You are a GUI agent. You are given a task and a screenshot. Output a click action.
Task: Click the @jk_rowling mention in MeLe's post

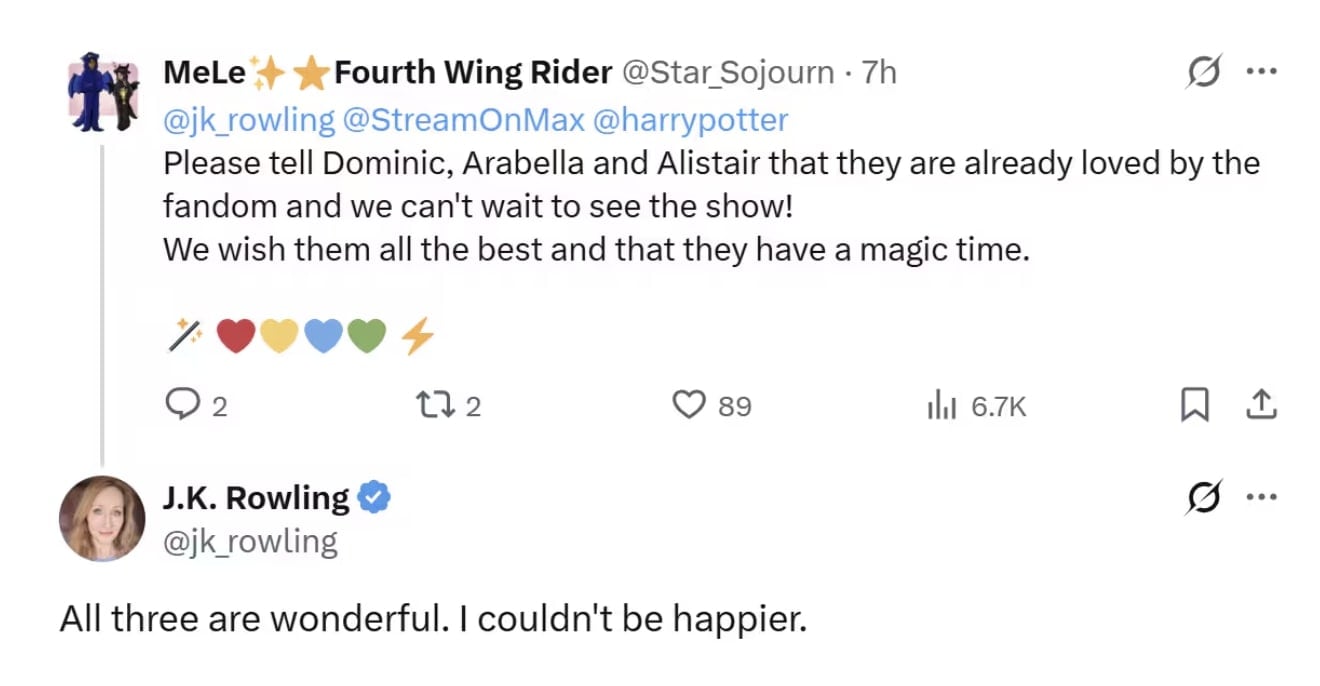tap(249, 120)
